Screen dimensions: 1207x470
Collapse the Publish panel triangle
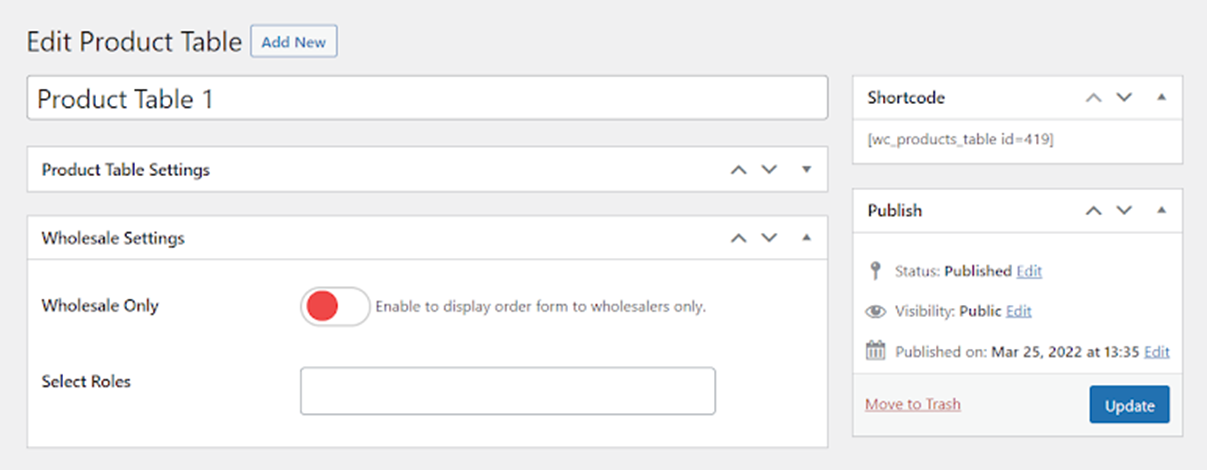pyautogui.click(x=1161, y=210)
